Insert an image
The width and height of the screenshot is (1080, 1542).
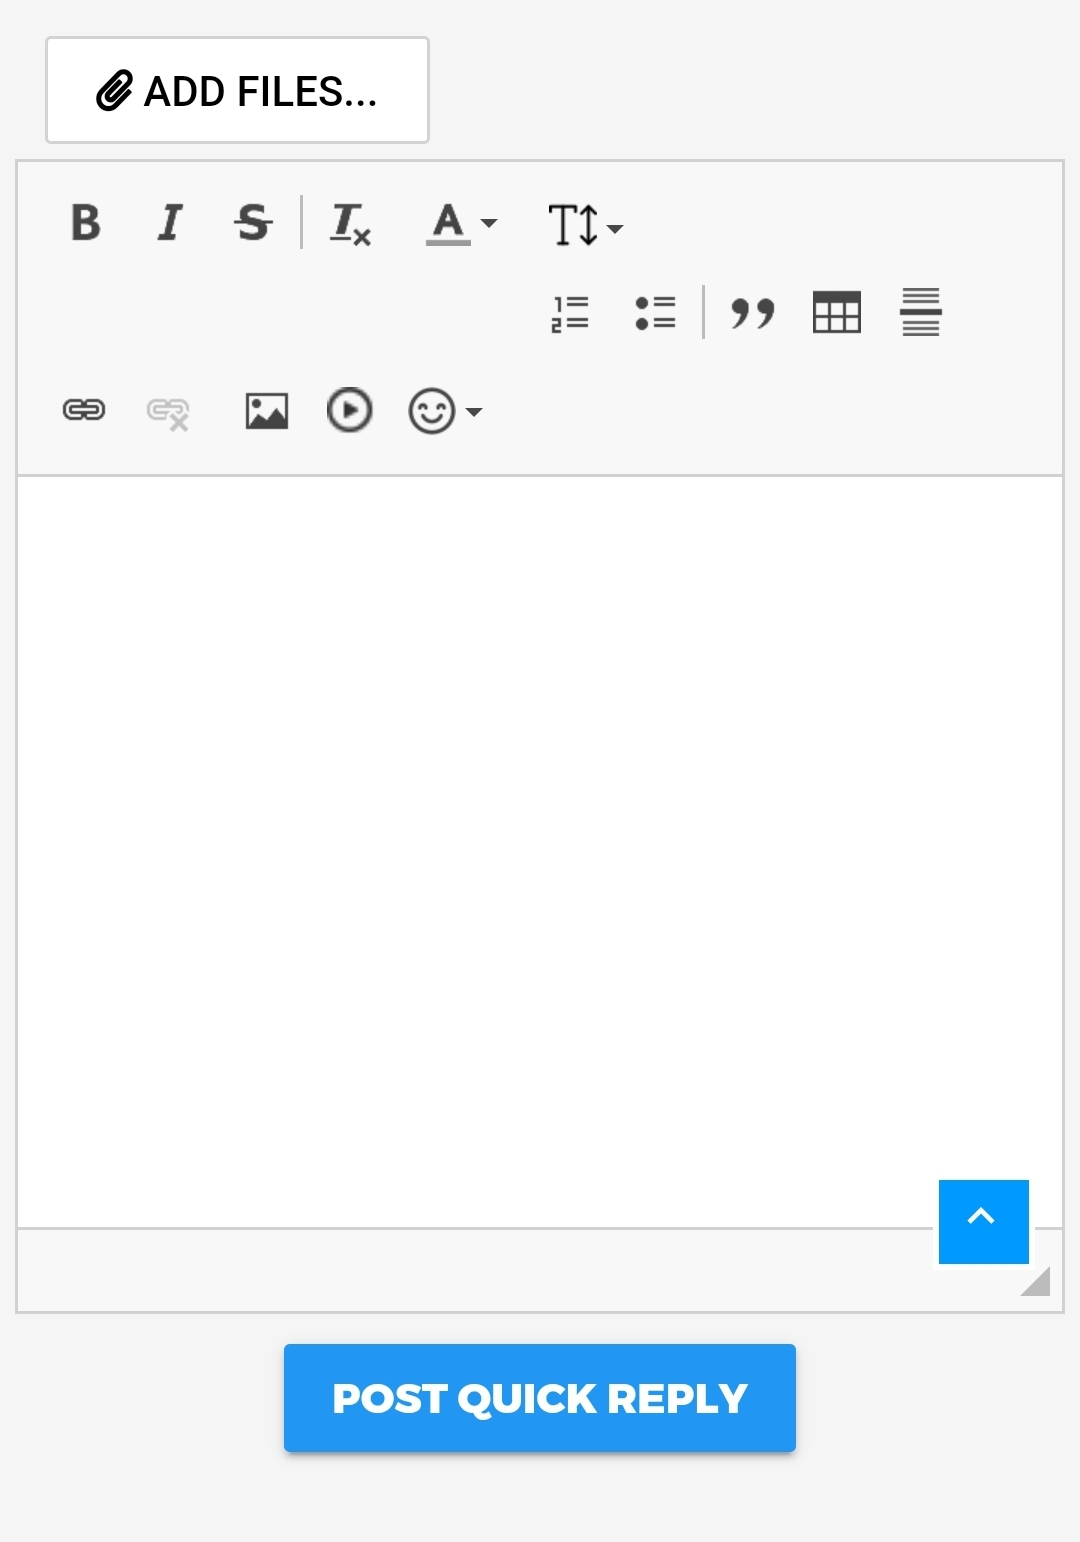(x=267, y=411)
